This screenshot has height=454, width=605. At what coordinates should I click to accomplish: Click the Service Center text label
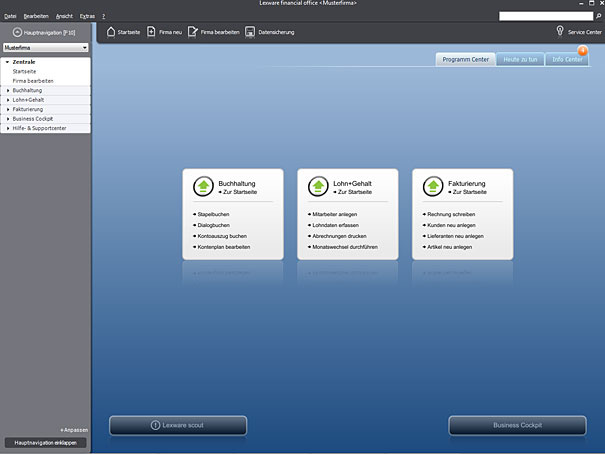click(585, 32)
